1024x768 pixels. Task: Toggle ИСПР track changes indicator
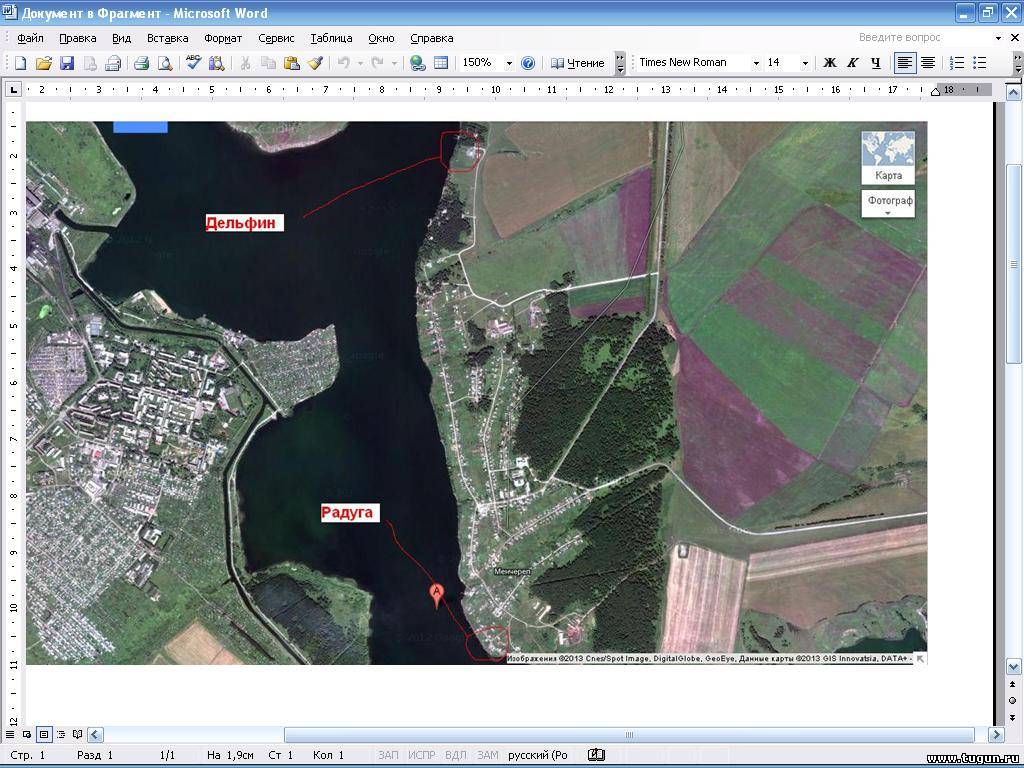pos(422,755)
